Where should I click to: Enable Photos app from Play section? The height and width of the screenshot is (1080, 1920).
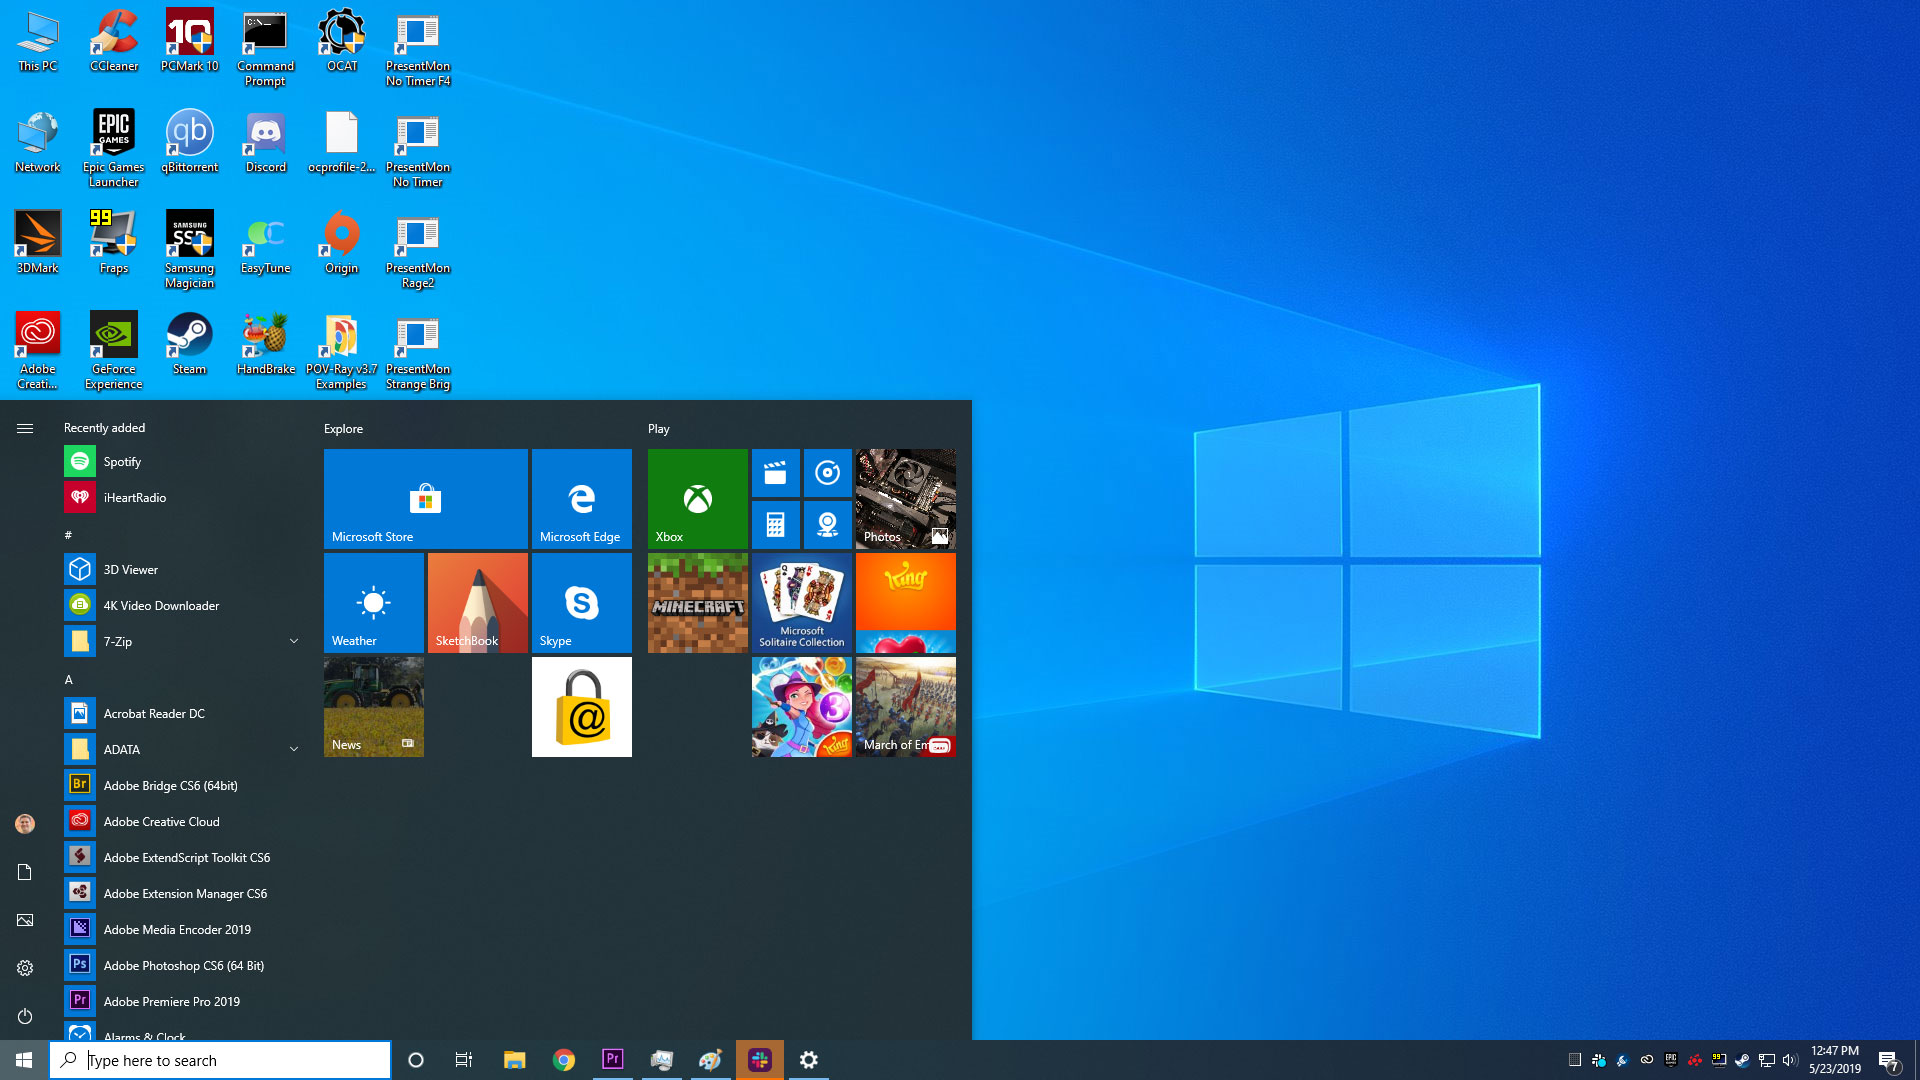[906, 498]
